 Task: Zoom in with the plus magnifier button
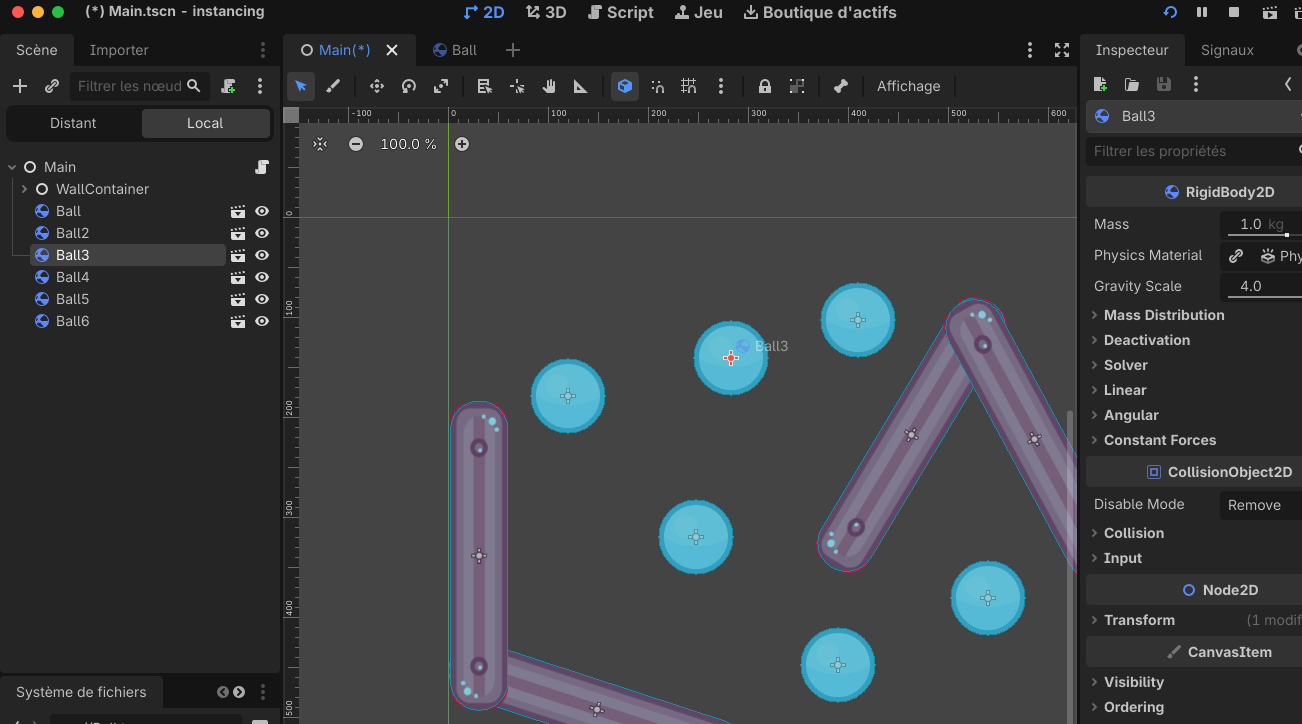pos(462,144)
